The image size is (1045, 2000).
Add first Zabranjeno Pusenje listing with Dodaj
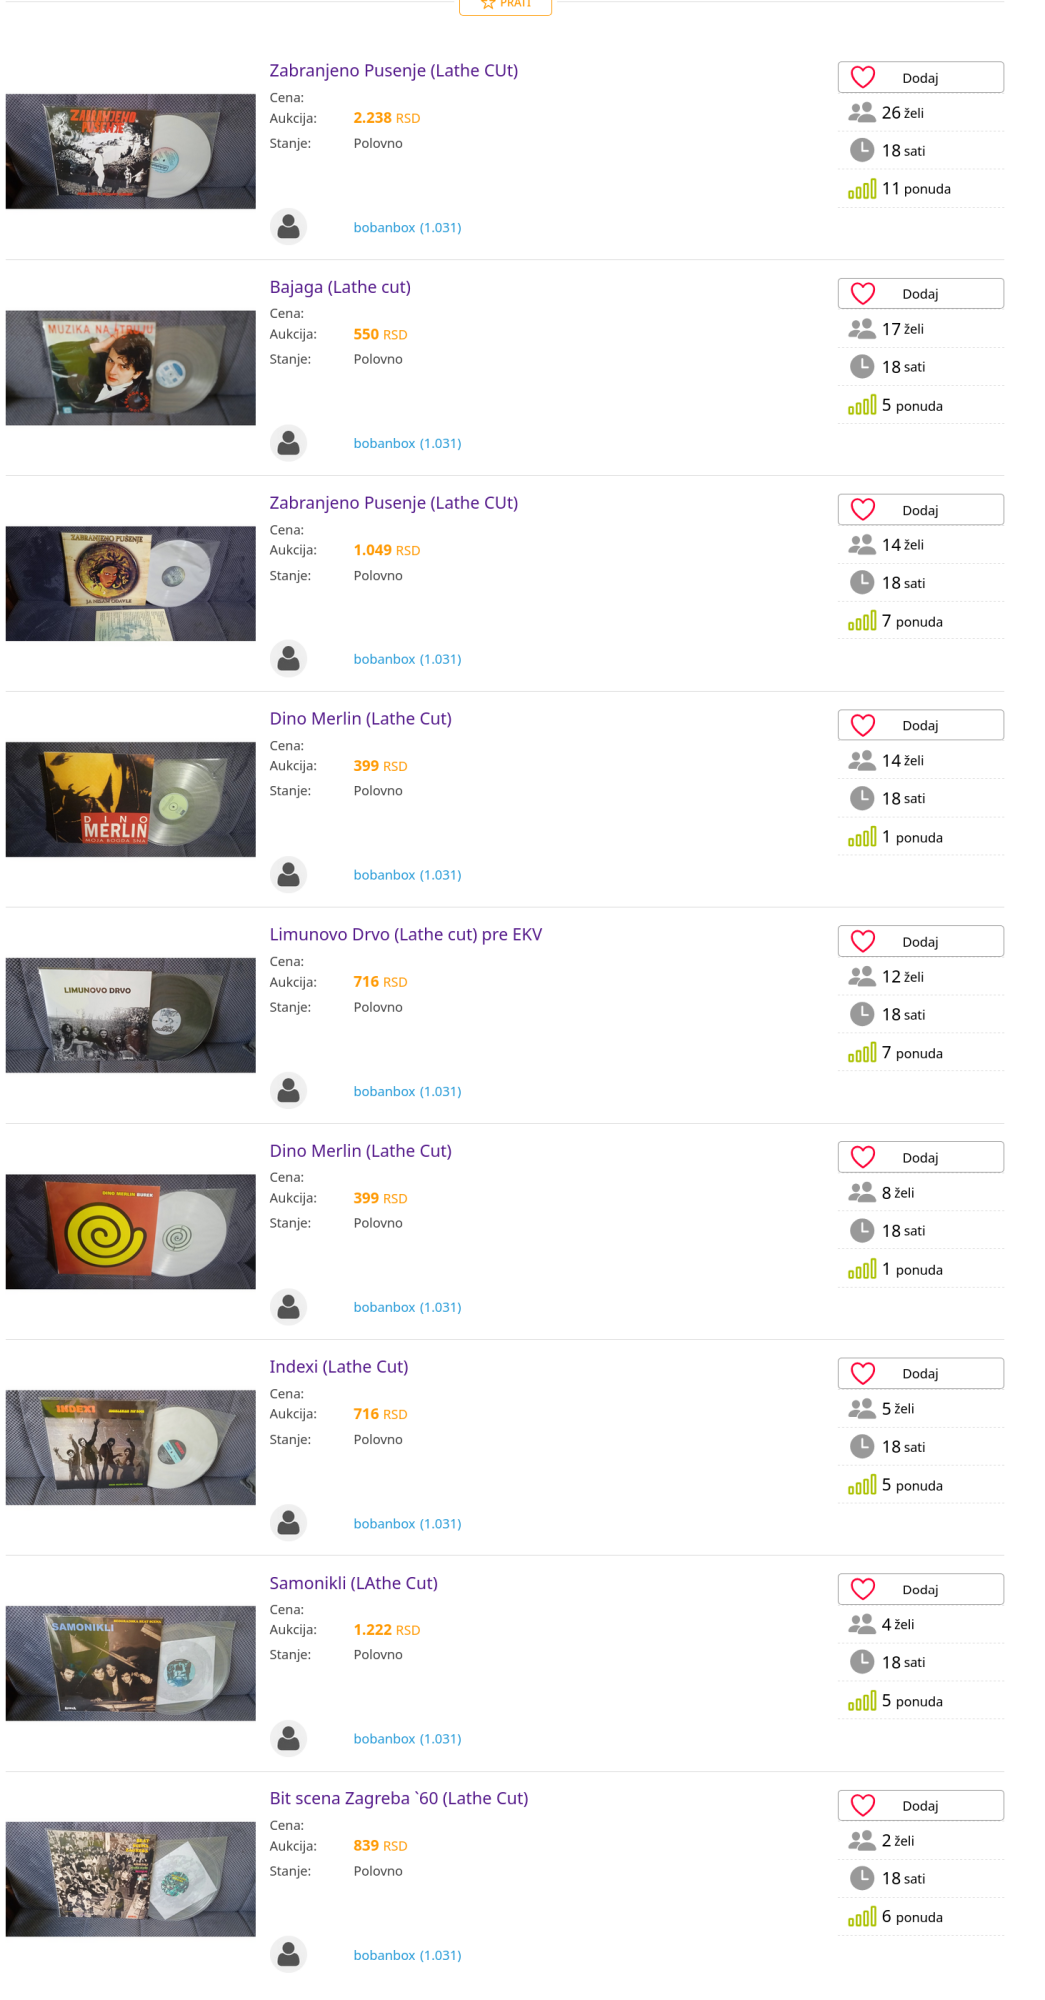tap(920, 77)
